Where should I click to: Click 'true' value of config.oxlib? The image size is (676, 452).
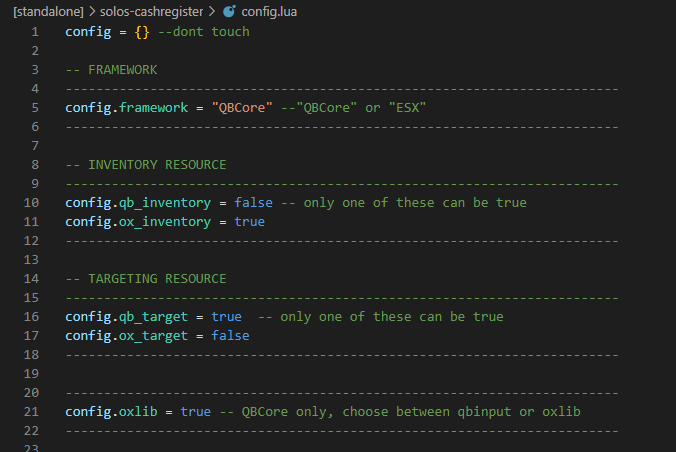click(196, 411)
